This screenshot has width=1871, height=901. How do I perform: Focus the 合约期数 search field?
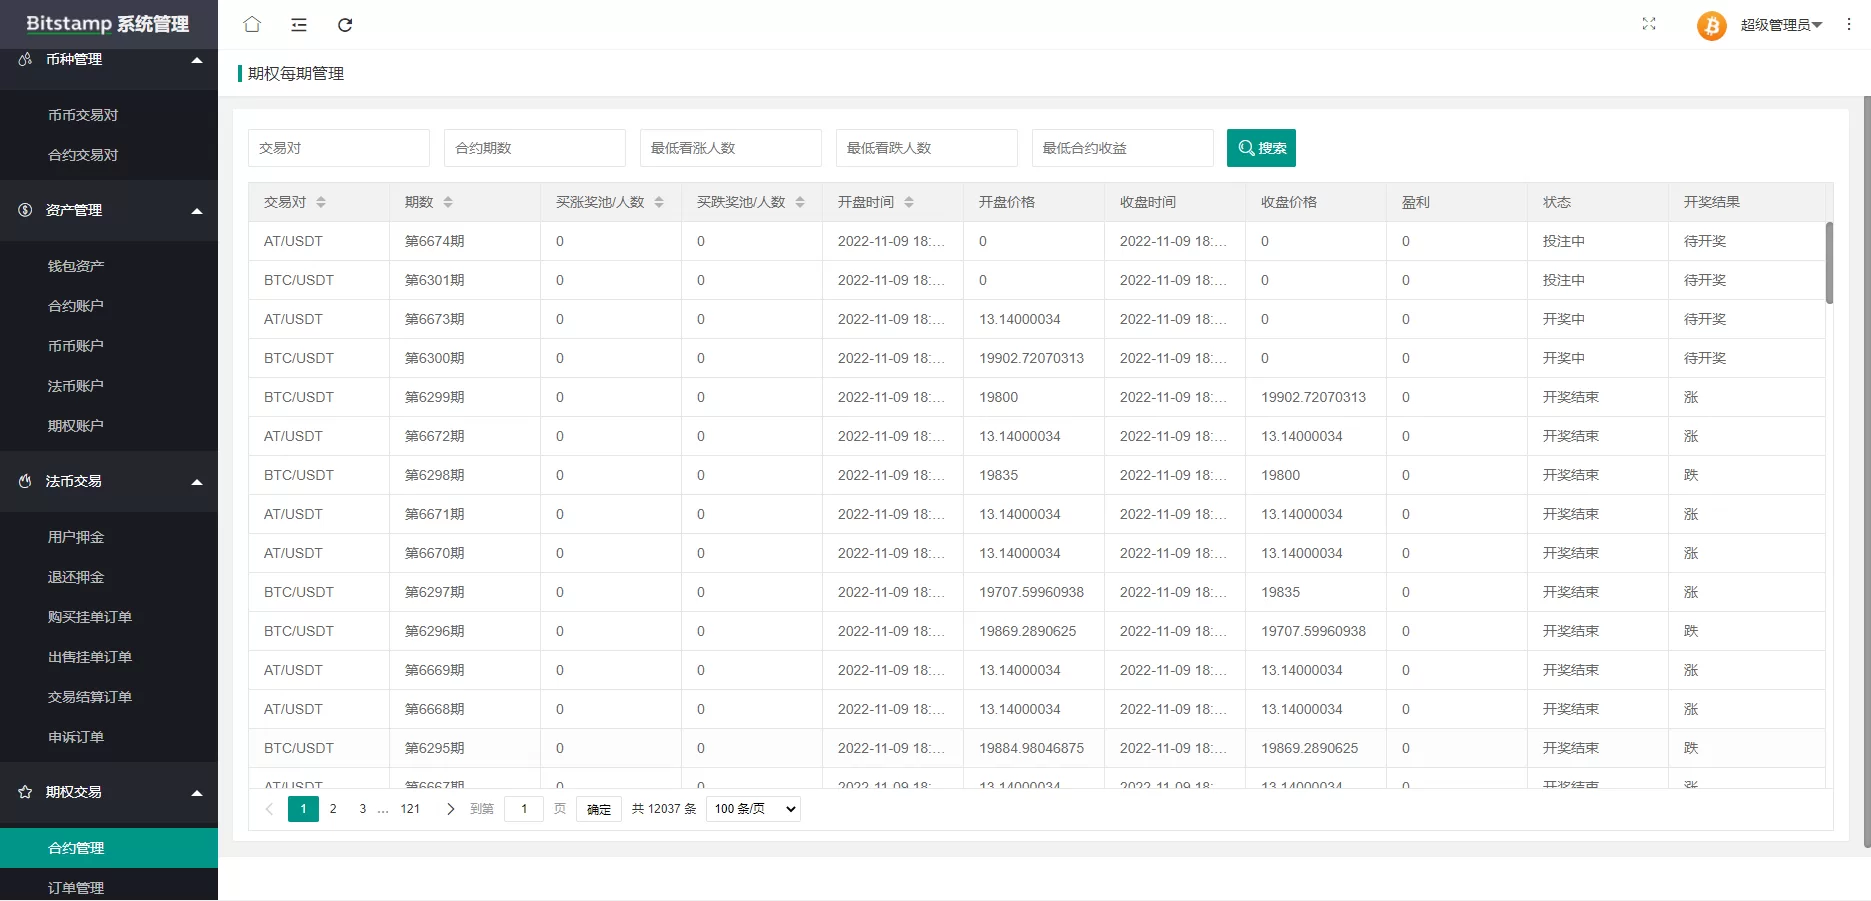[535, 148]
